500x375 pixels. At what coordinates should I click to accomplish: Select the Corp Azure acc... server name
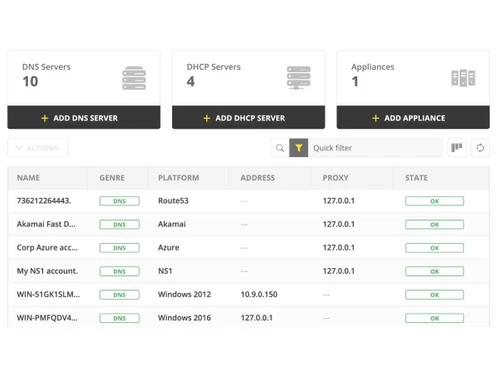coord(47,248)
